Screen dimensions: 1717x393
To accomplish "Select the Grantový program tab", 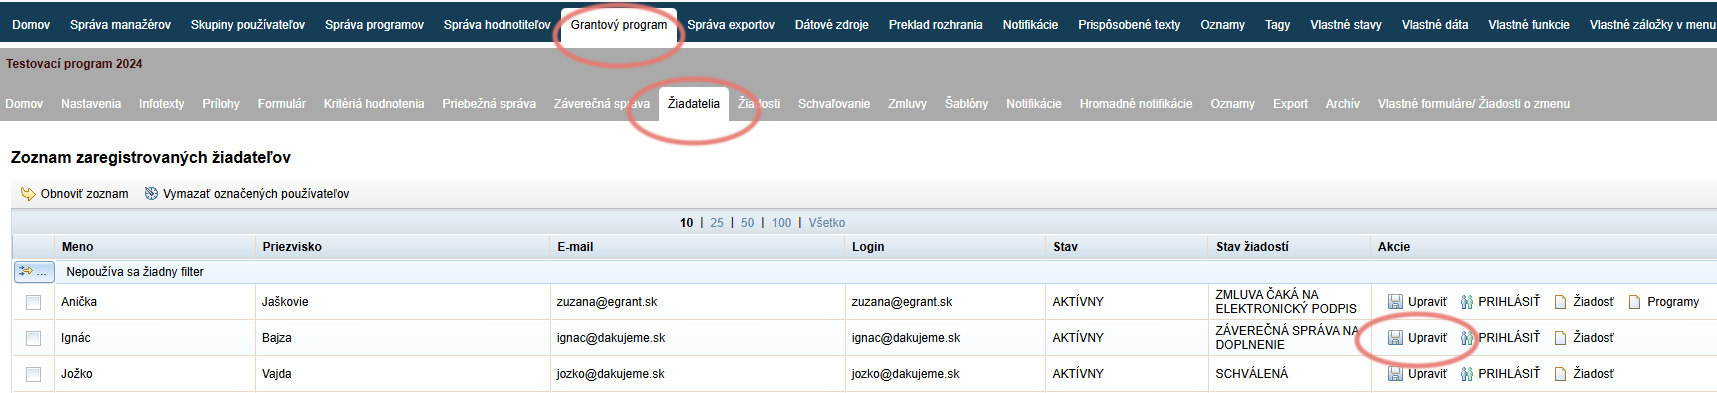I will (x=619, y=25).
